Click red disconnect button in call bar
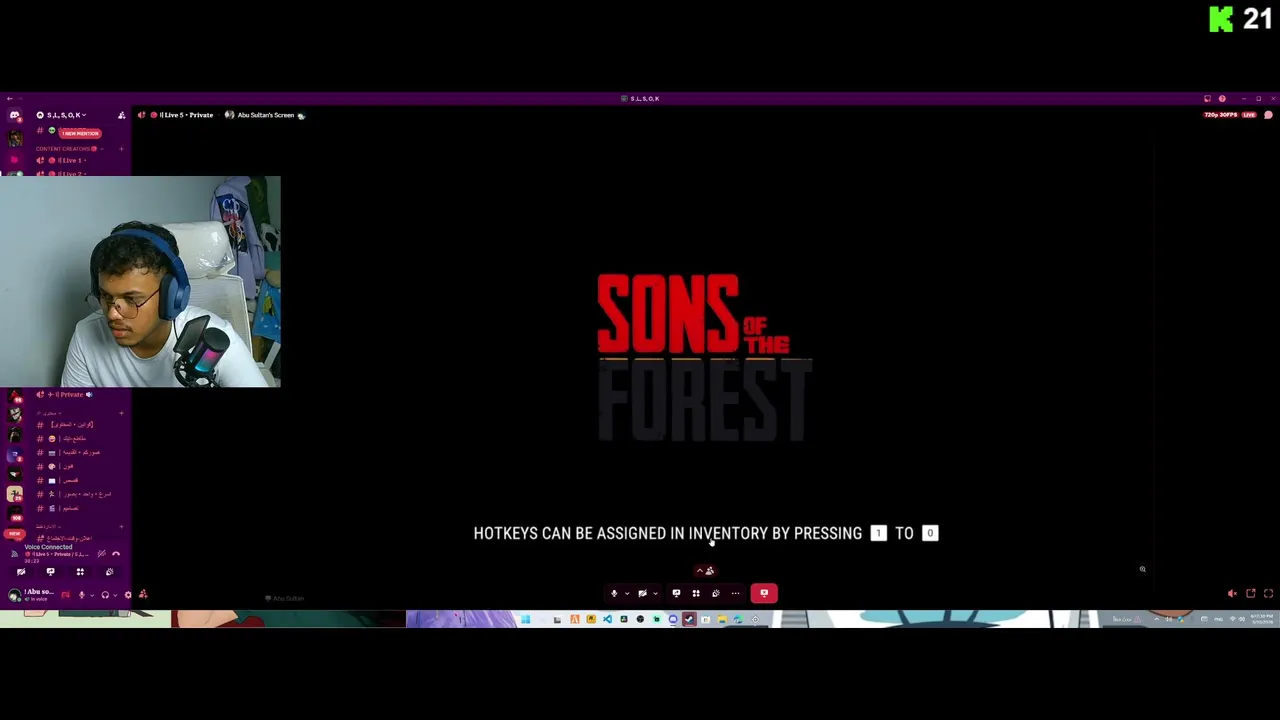Viewport: 1280px width, 720px height. pos(764,593)
